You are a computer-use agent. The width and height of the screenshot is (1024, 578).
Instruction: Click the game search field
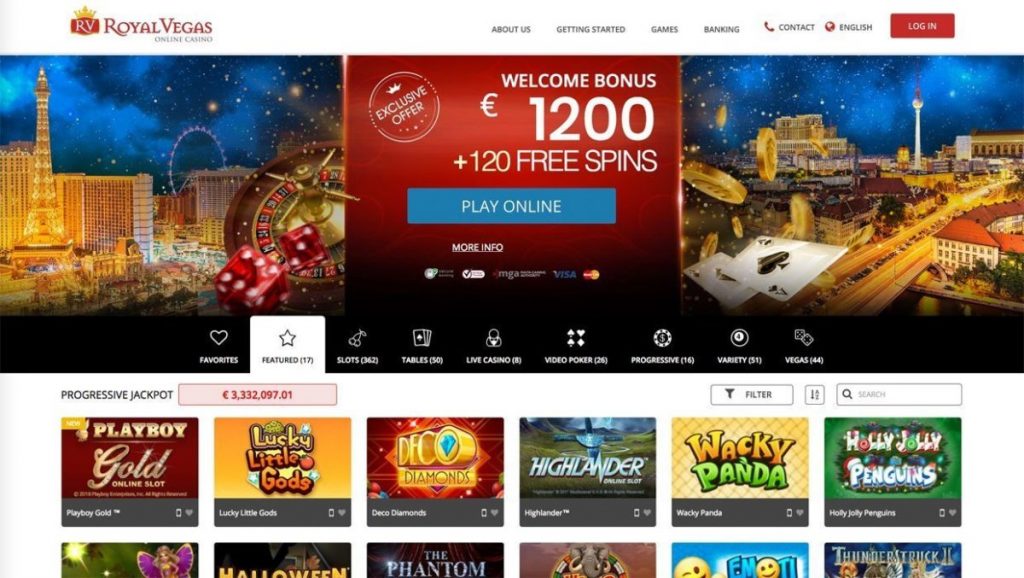(899, 394)
